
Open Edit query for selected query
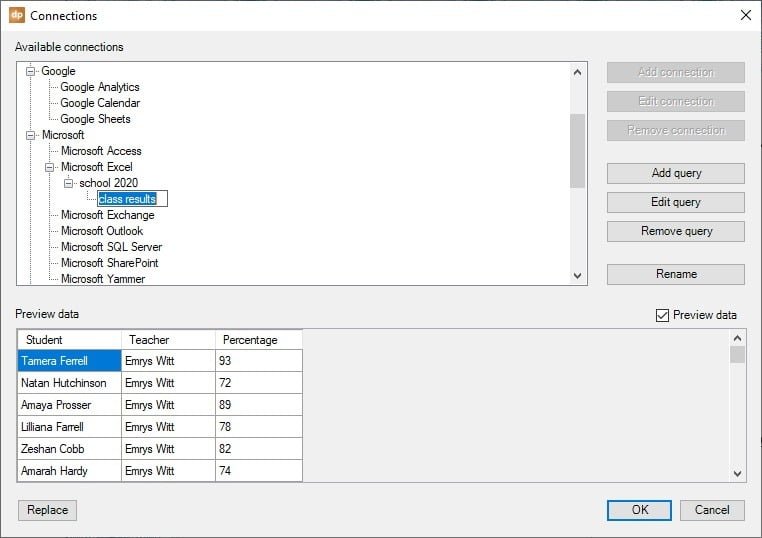(675, 202)
